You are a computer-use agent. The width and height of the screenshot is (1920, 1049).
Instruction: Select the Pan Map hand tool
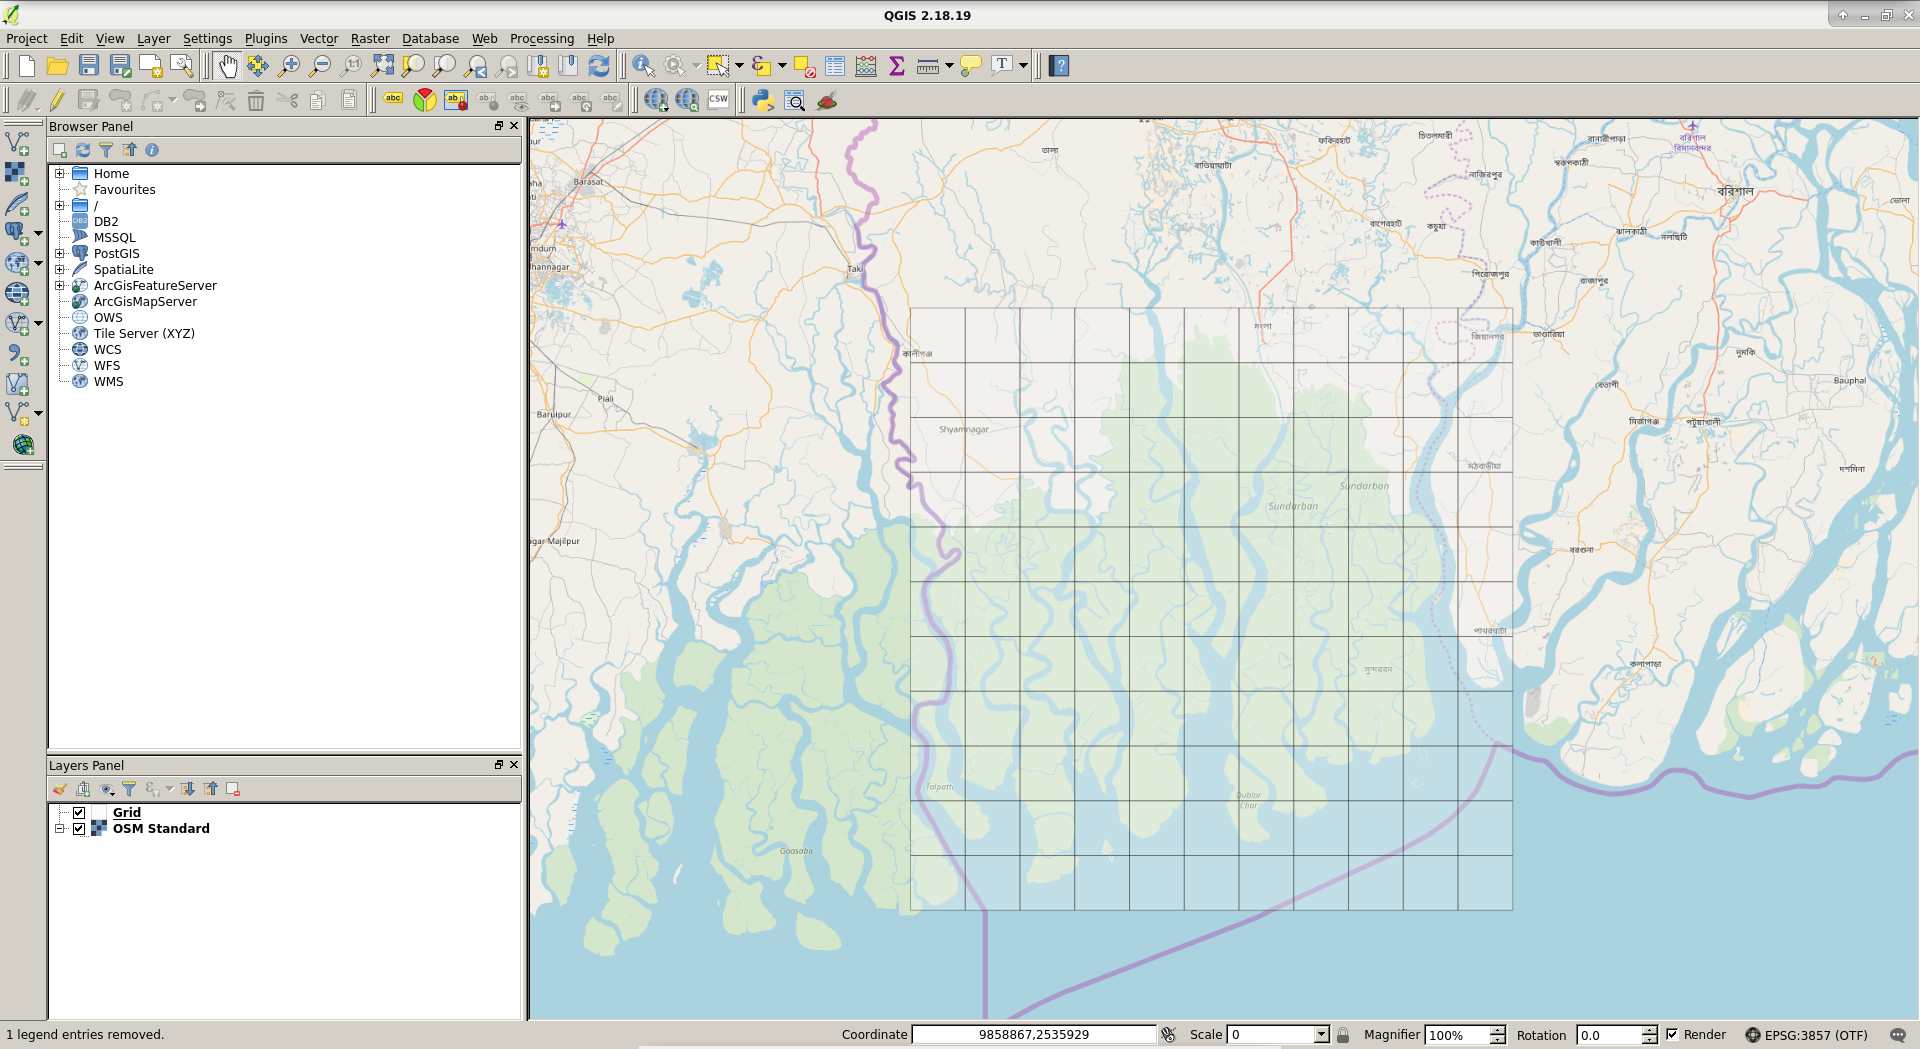[x=227, y=66]
